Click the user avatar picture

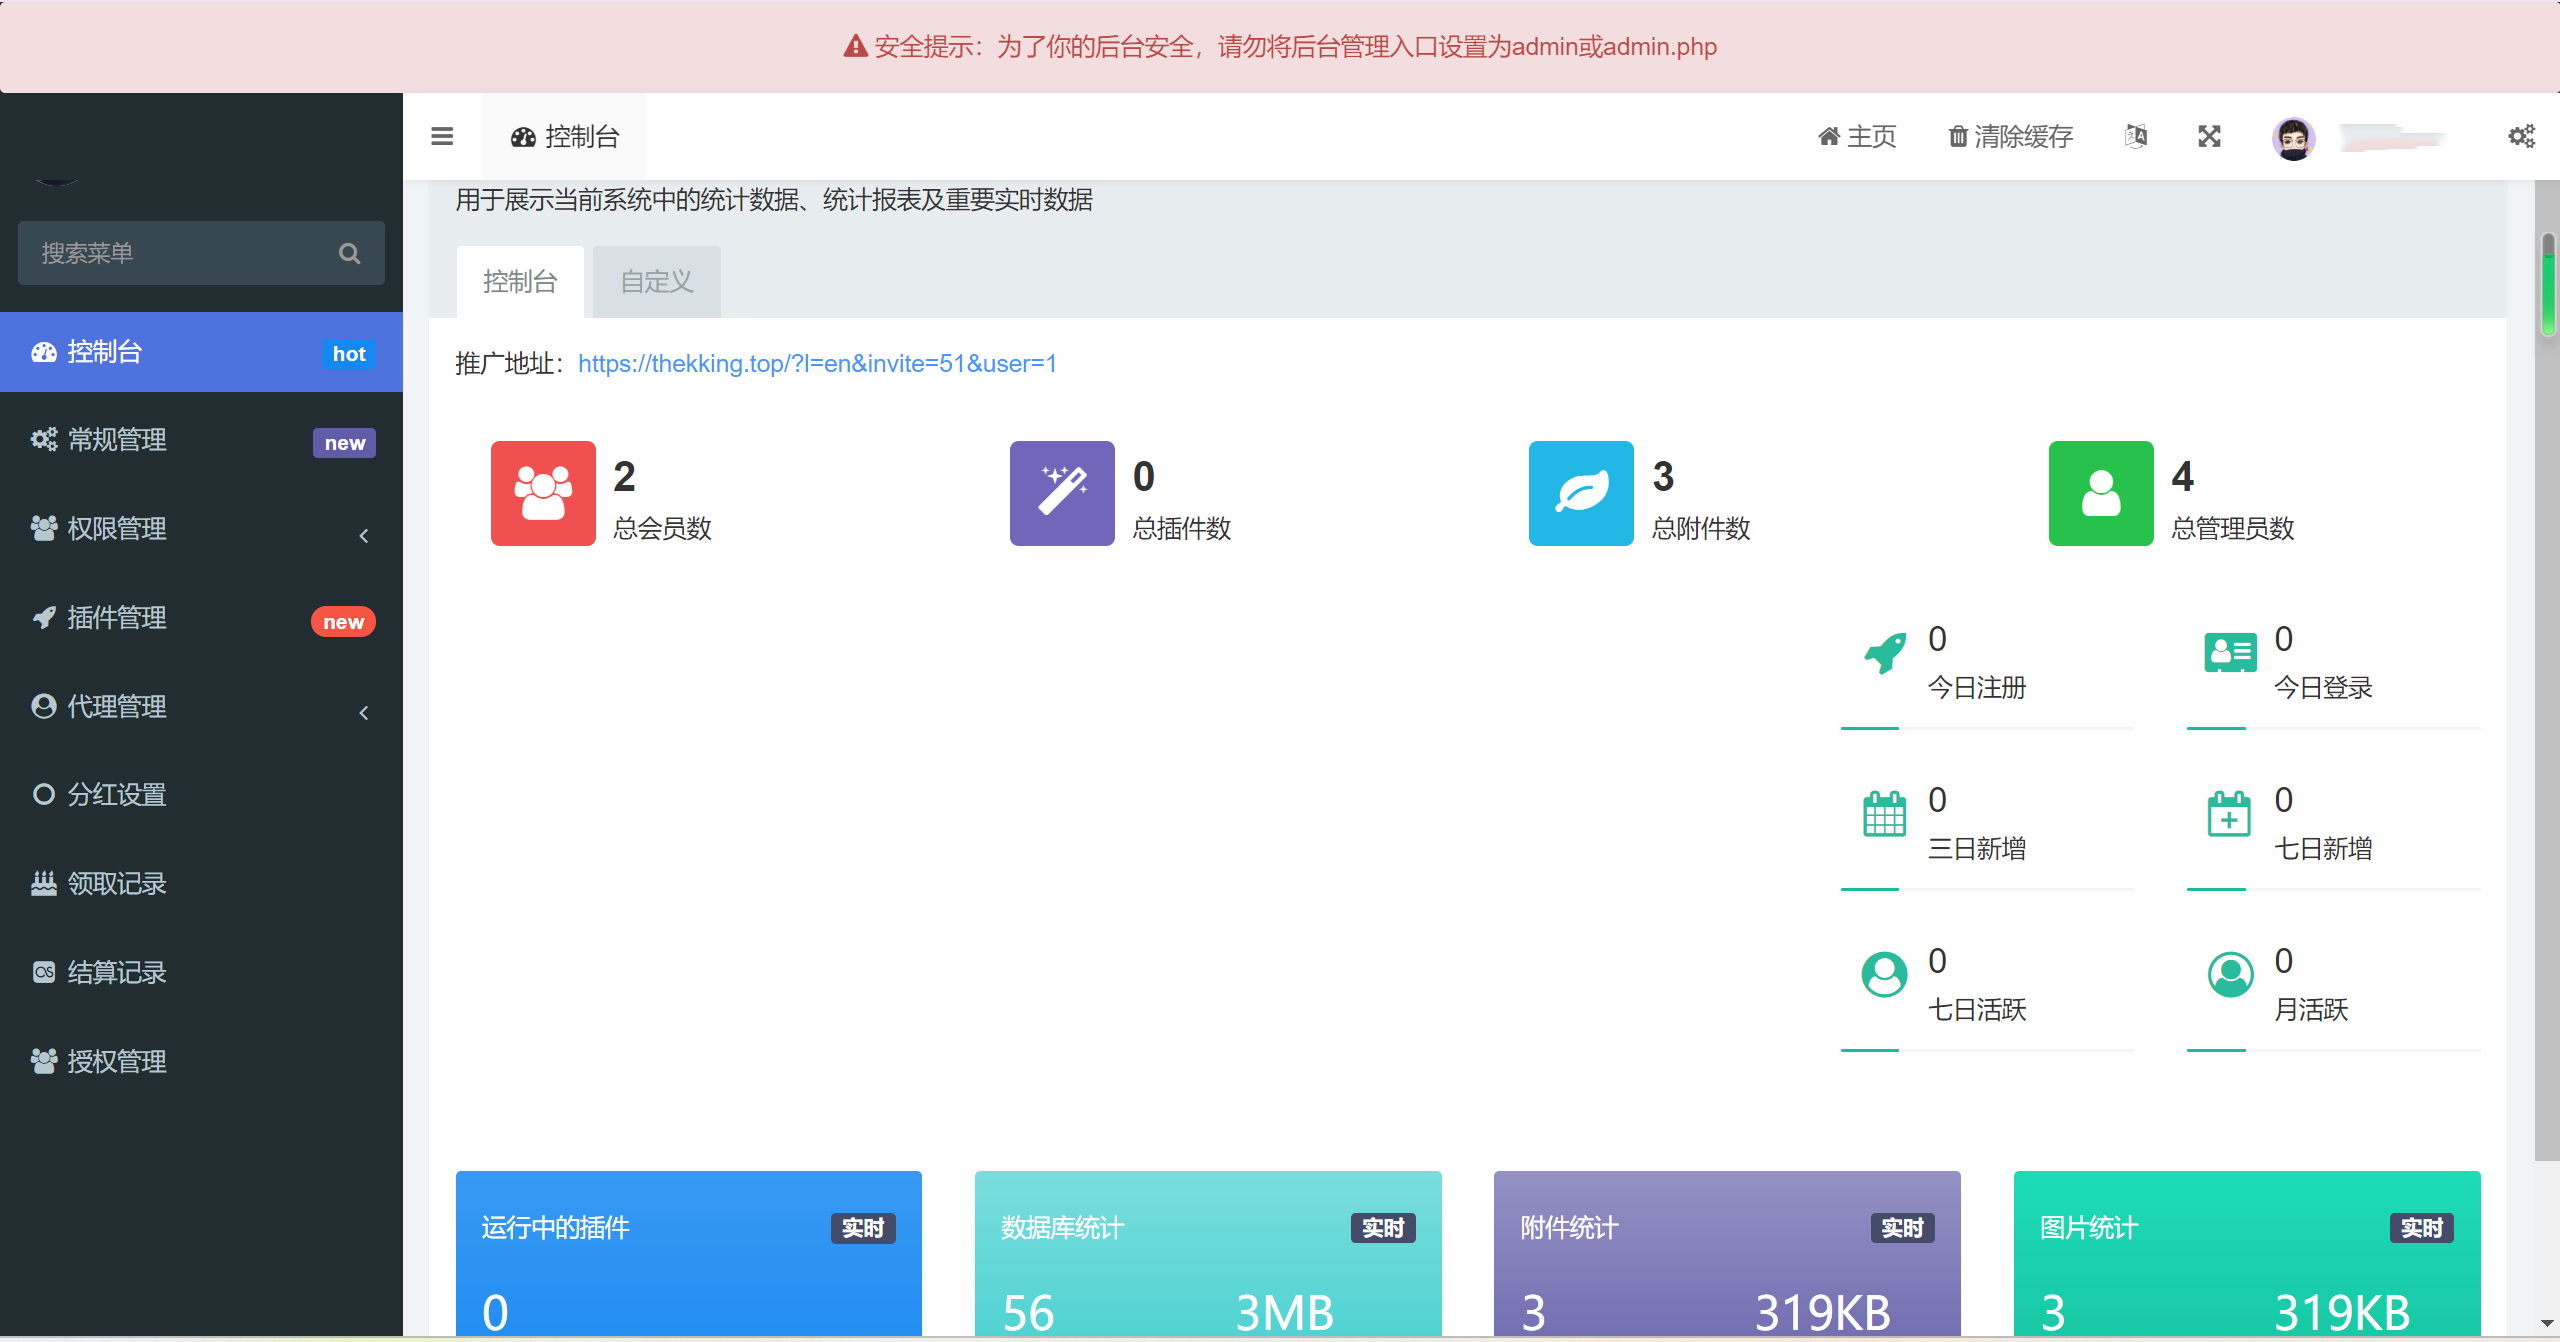coord(2293,138)
